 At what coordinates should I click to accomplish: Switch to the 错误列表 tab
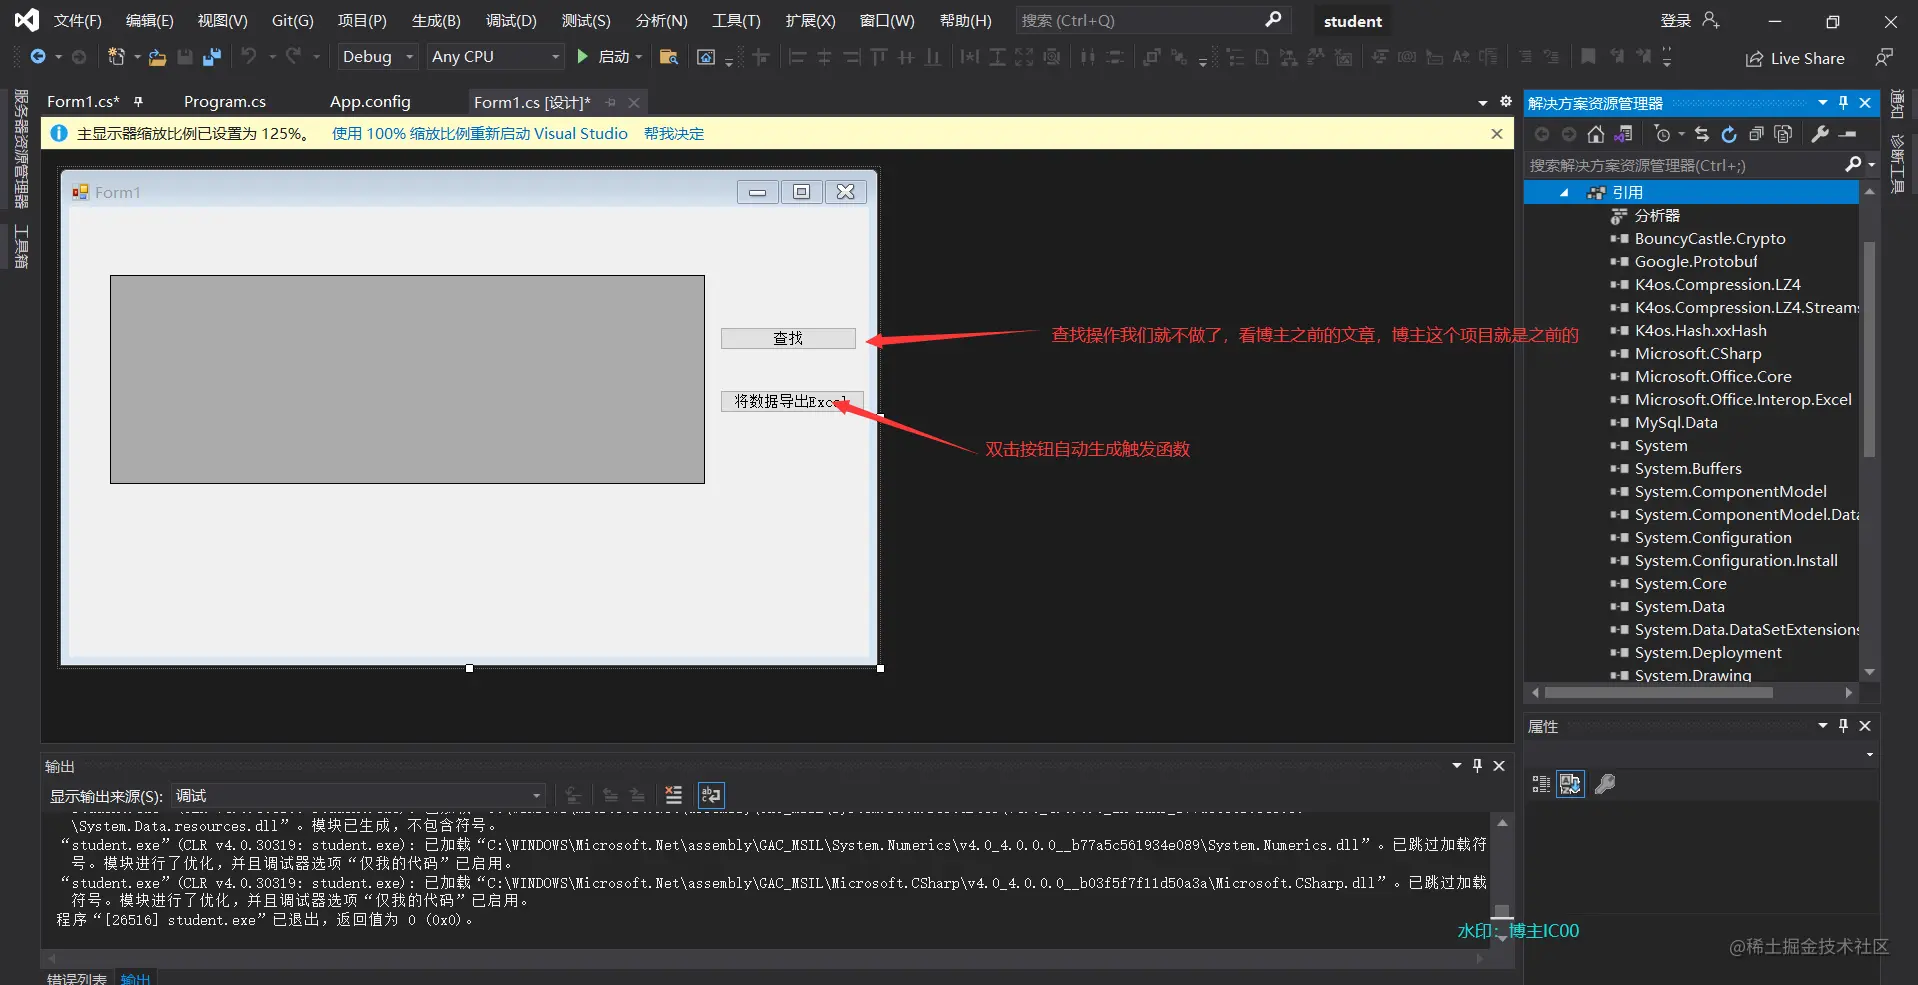[x=76, y=979]
